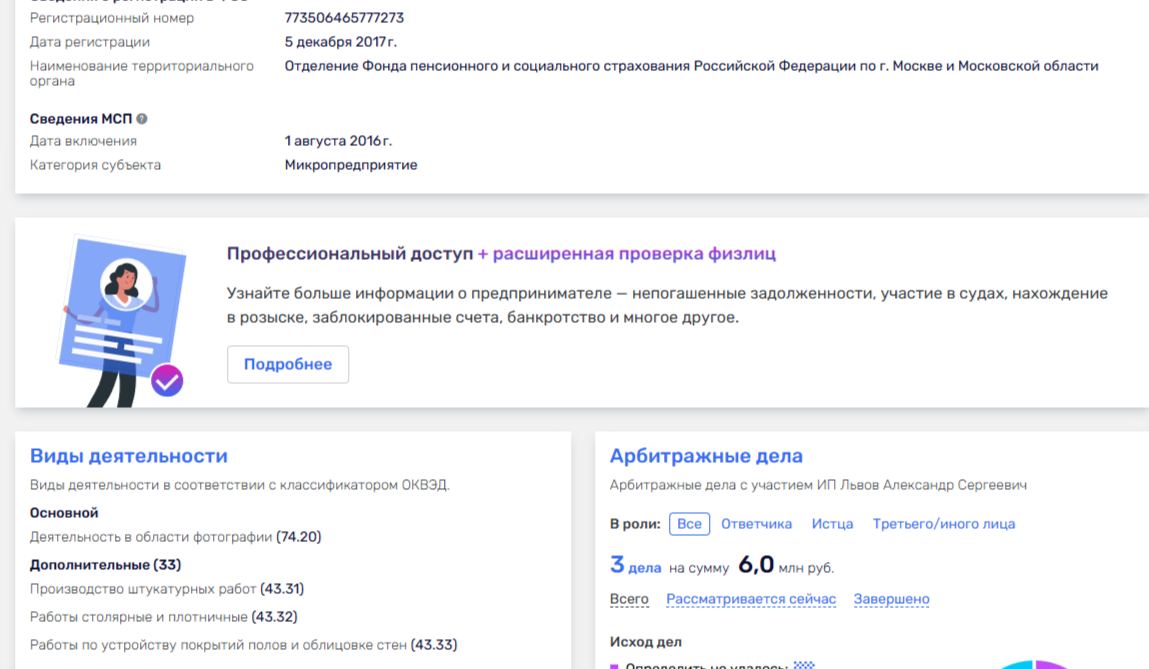The height and width of the screenshot is (669, 1149).
Task: Click the Профессиональный доступ promo heading
Action: click(501, 254)
